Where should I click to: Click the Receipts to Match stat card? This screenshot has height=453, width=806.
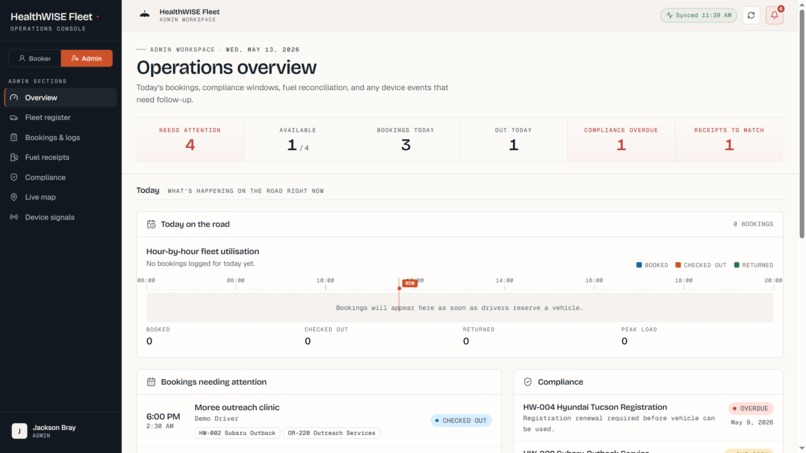point(729,140)
